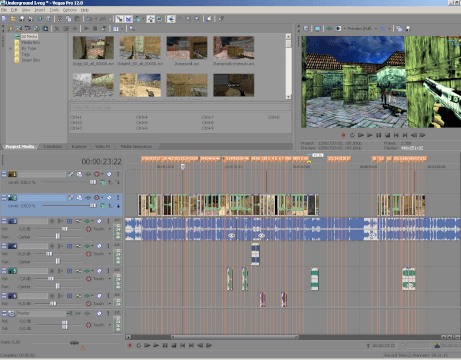Open the media search magnifier tool
The height and width of the screenshot is (360, 461).
pyautogui.click(x=132, y=29)
